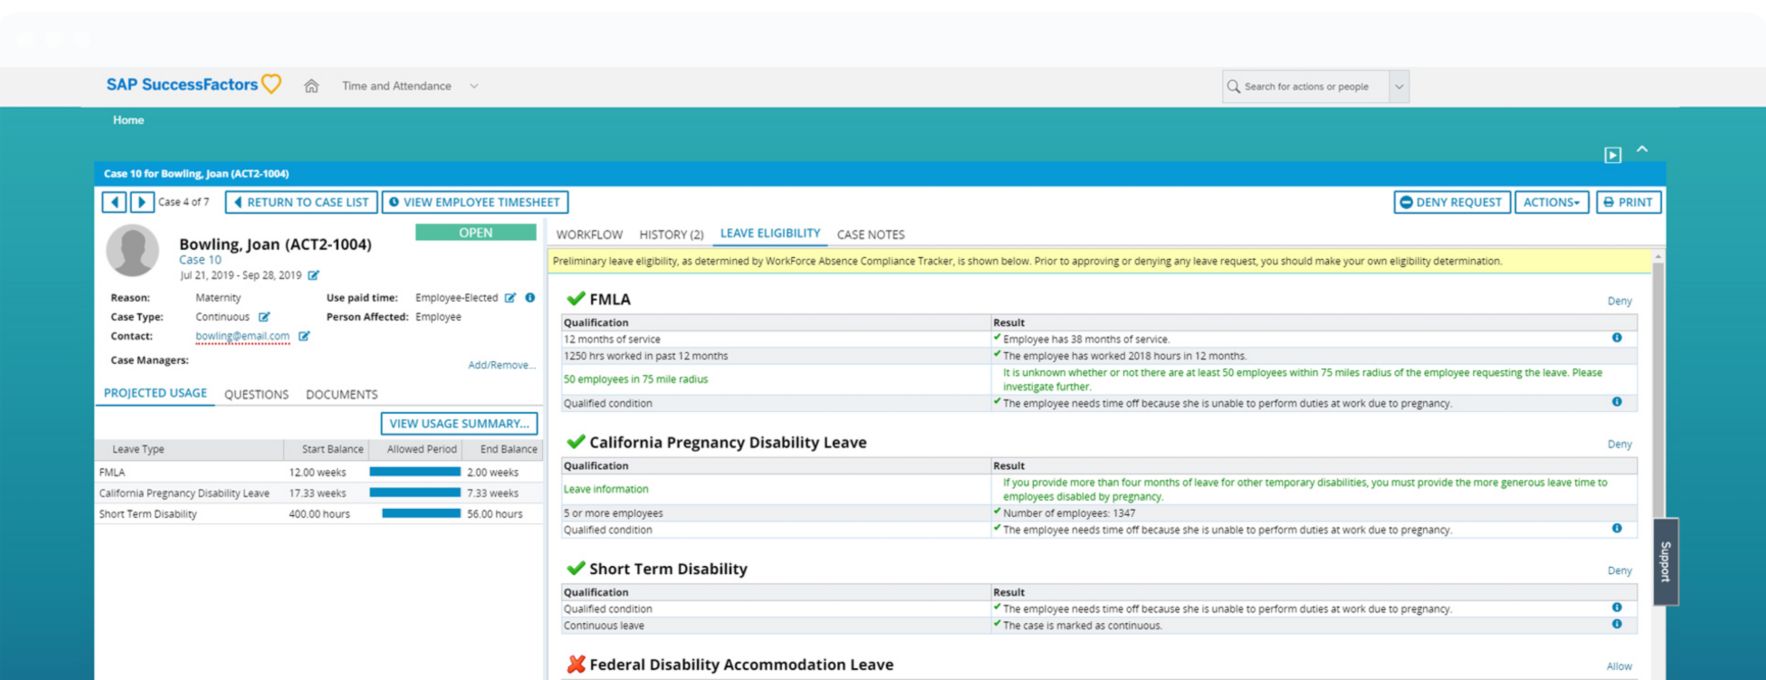
Task: Edit the contact email pencil icon
Action: pos(304,336)
